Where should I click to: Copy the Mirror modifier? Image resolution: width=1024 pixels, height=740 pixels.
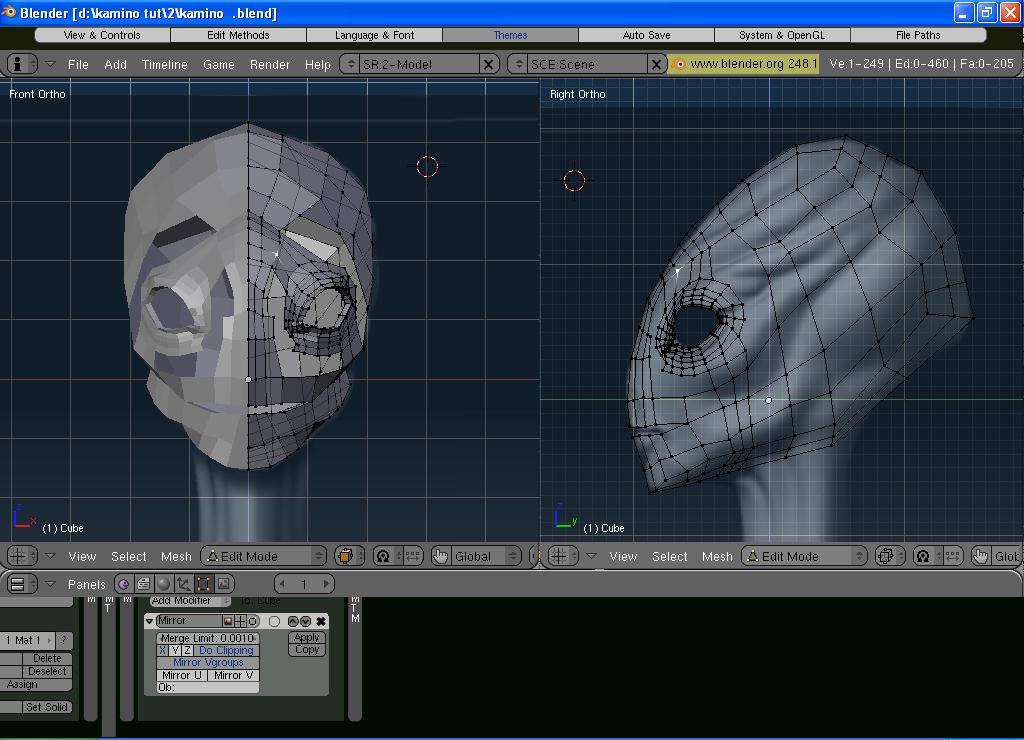[306, 650]
